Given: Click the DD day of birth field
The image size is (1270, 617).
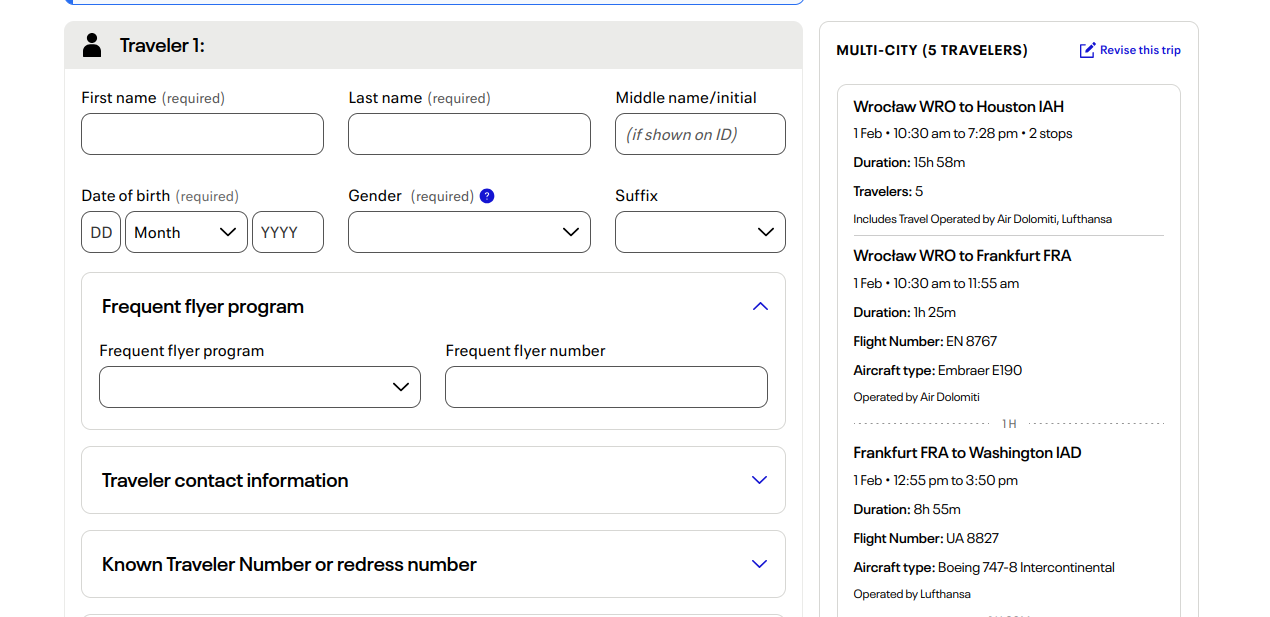Looking at the screenshot, I should pos(101,232).
